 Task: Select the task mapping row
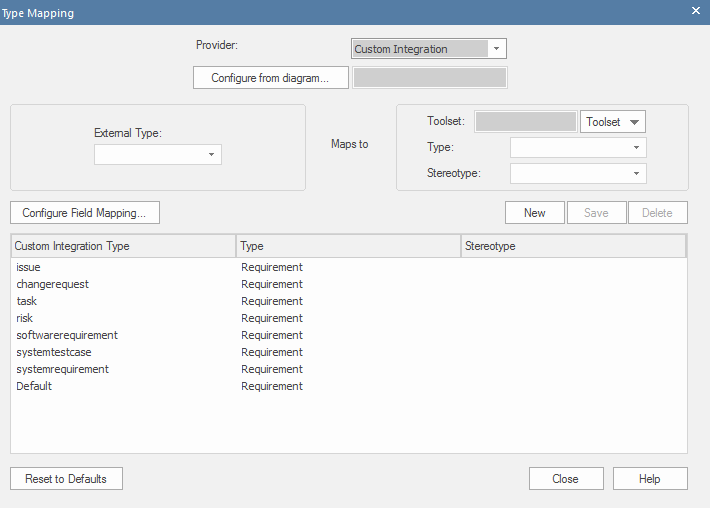pyautogui.click(x=349, y=301)
